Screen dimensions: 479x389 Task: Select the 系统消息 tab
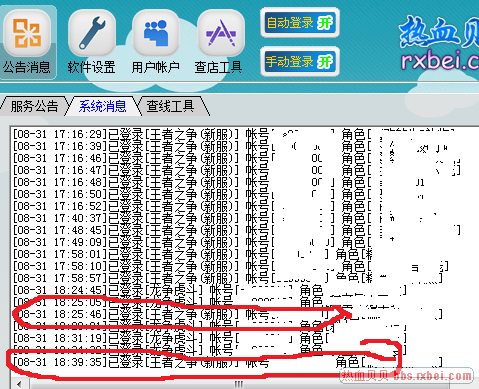tap(102, 106)
